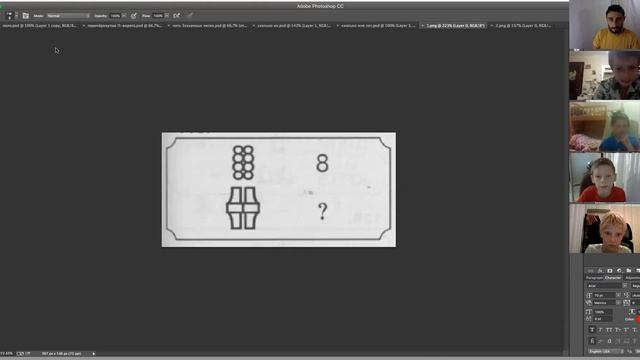640x360 pixels.
Task: Switch to the first document tab, Layer 1 copy
Action: (40, 25)
